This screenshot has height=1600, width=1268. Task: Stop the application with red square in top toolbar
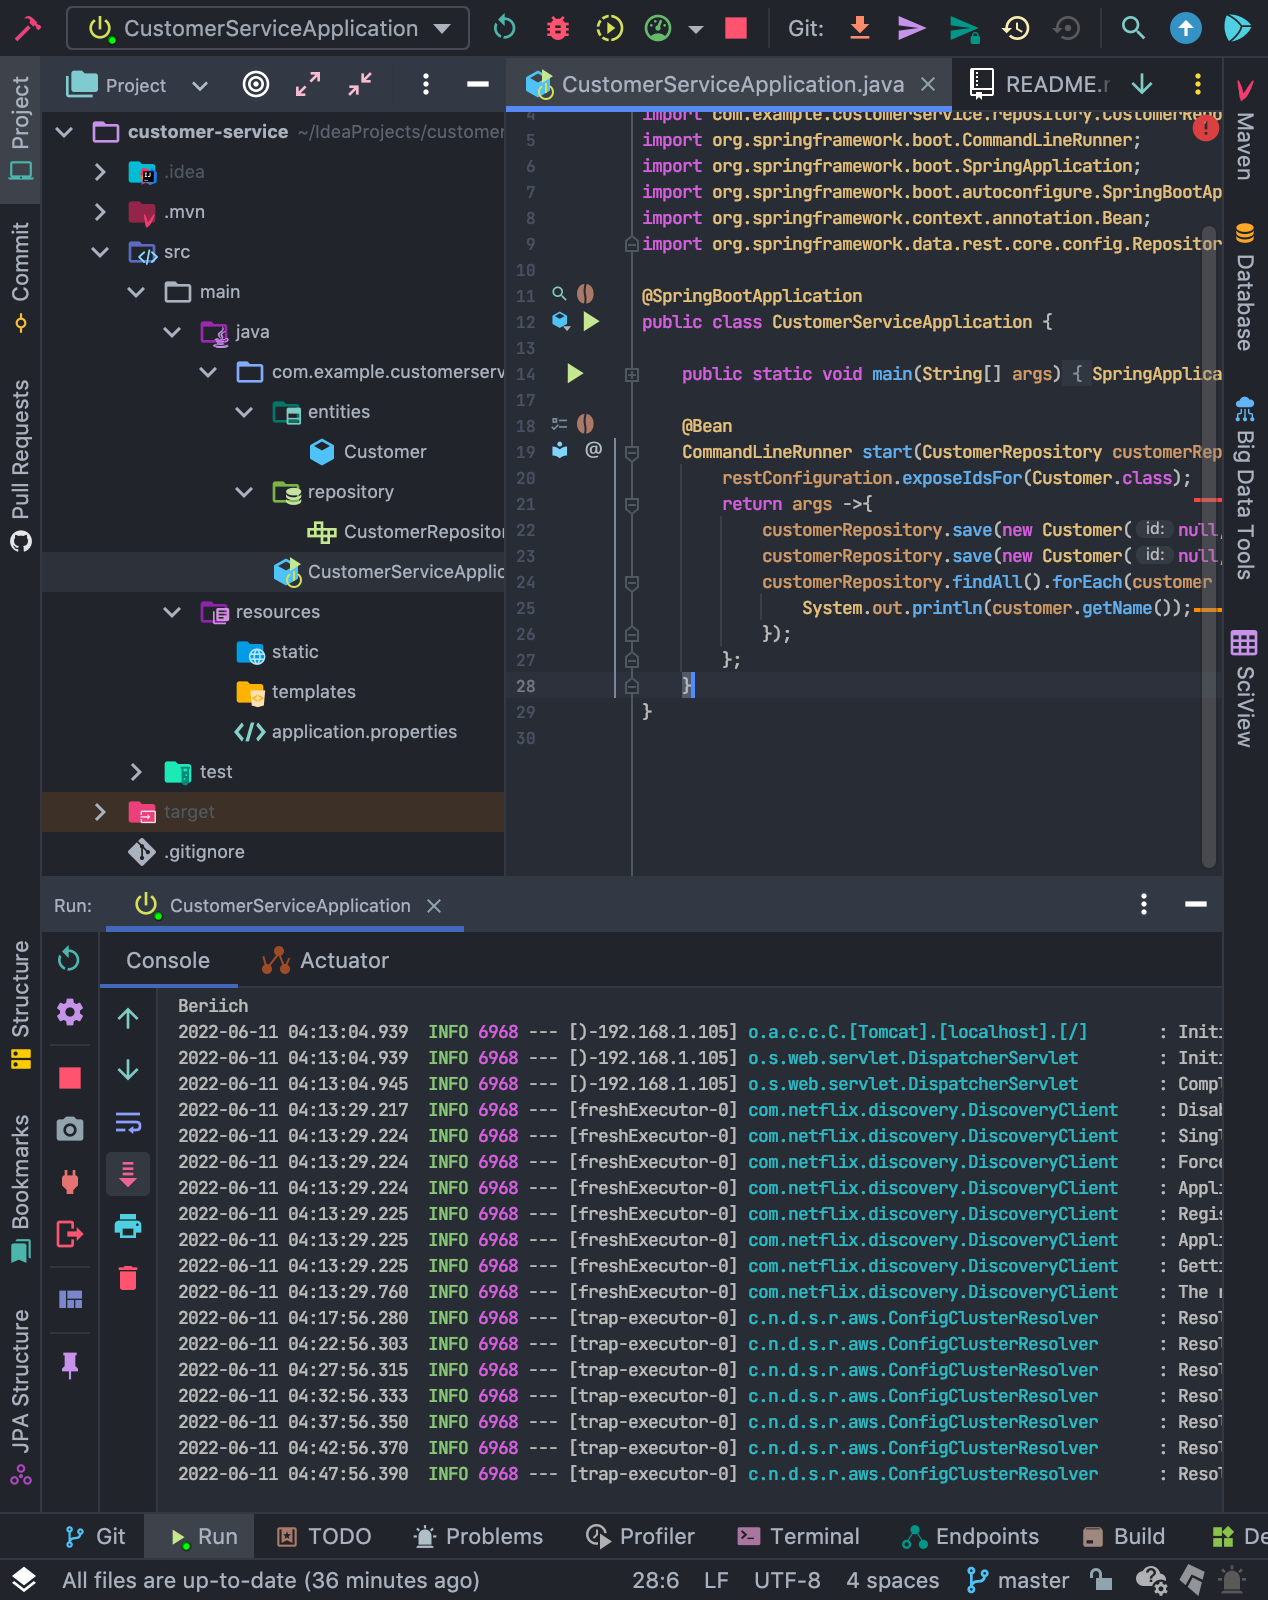click(736, 28)
